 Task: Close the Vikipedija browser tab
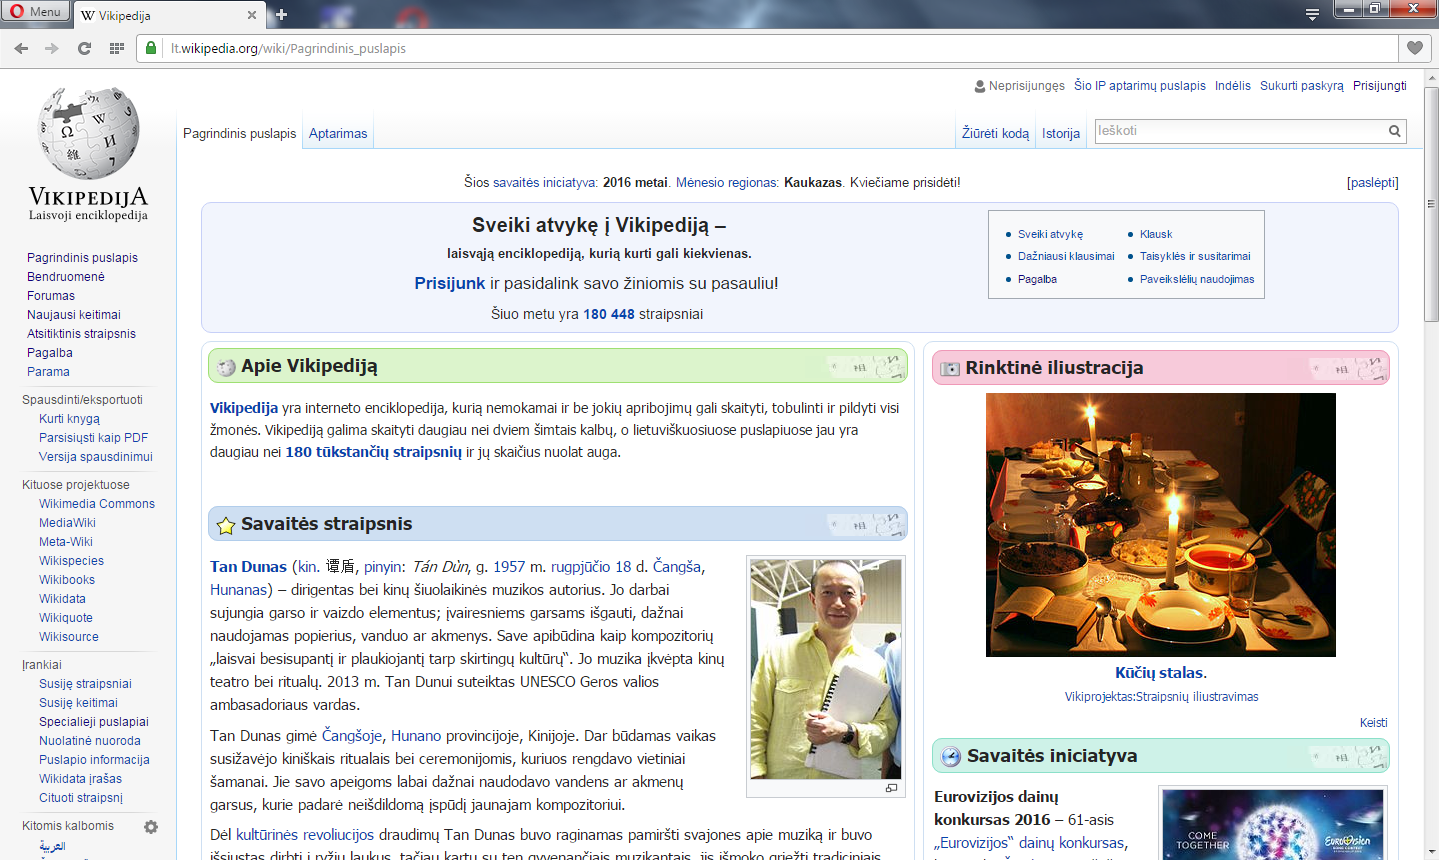coord(251,15)
